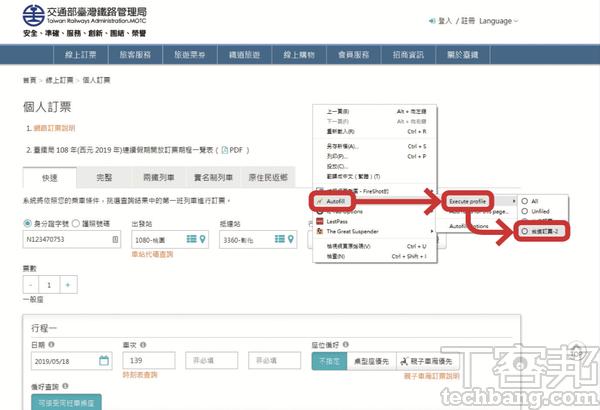Click the info icon beside 日期
Viewport: 600px width, 410px height.
(x=51, y=345)
